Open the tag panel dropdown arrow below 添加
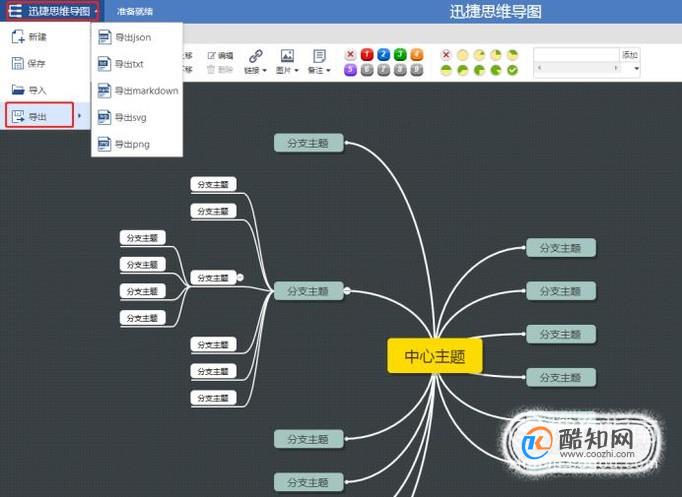Screen dimensions: 682x497 pyautogui.click(x=636, y=69)
